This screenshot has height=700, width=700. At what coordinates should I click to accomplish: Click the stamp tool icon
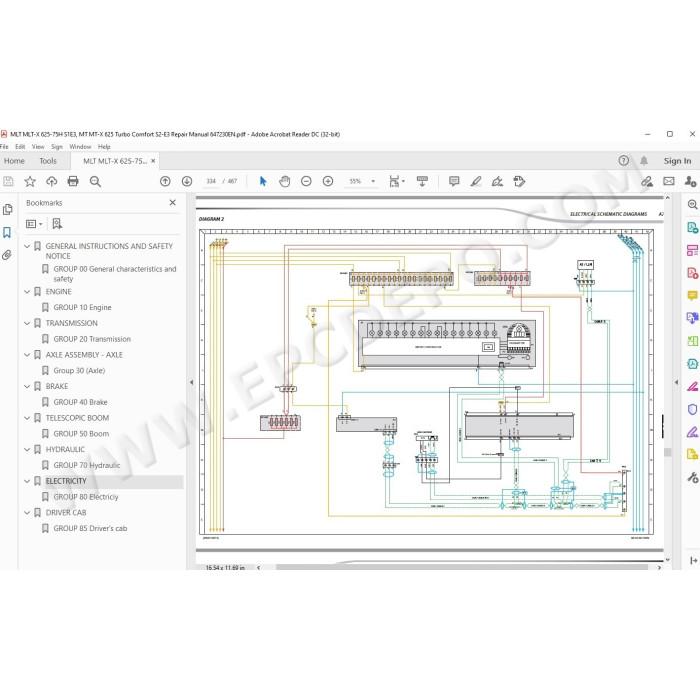point(519,181)
